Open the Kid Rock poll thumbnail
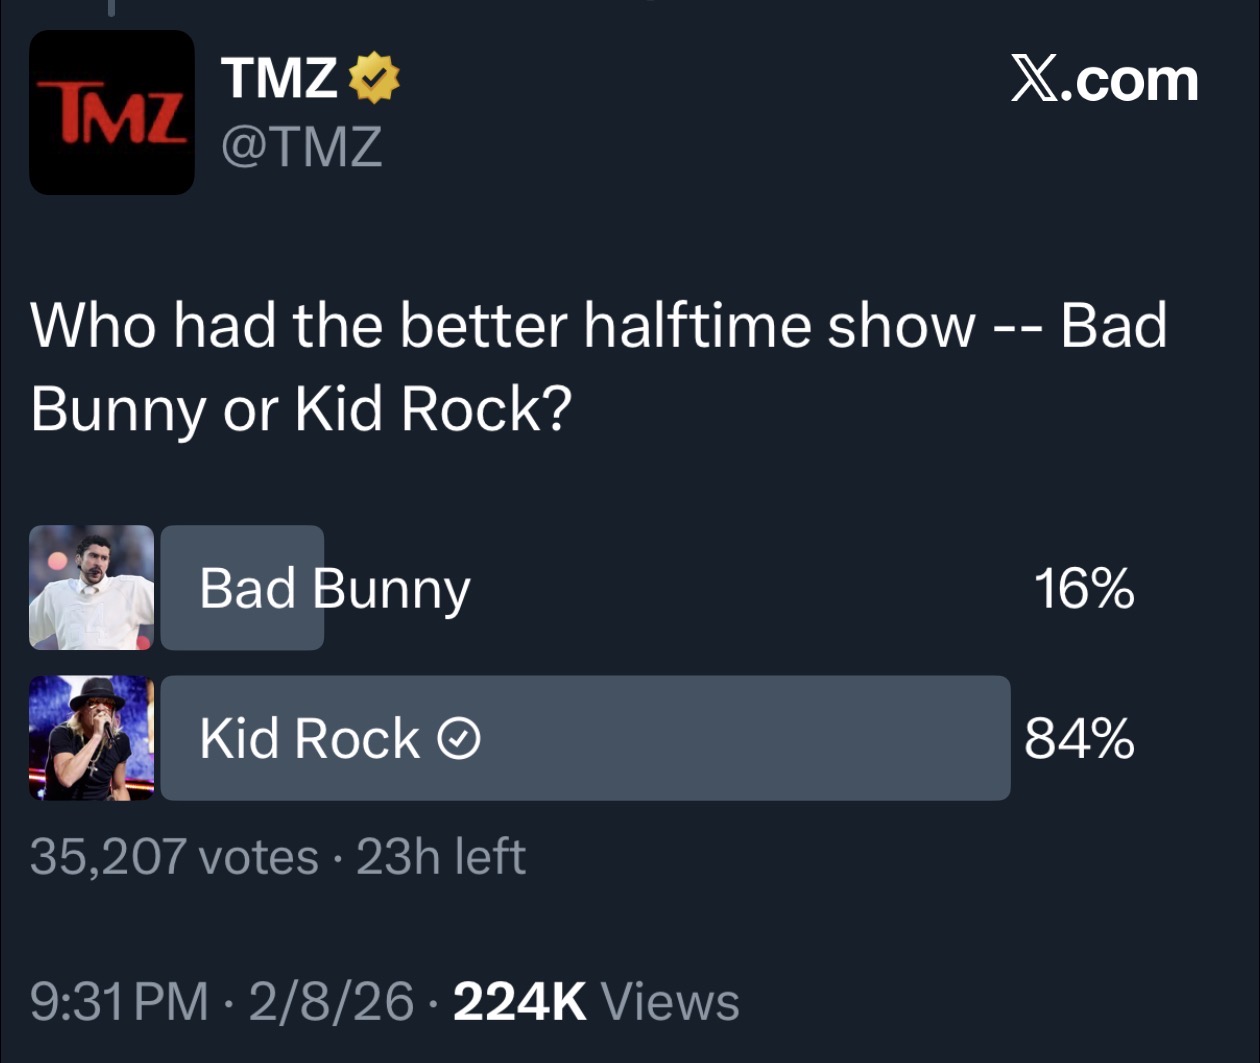This screenshot has height=1063, width=1260. click(92, 738)
